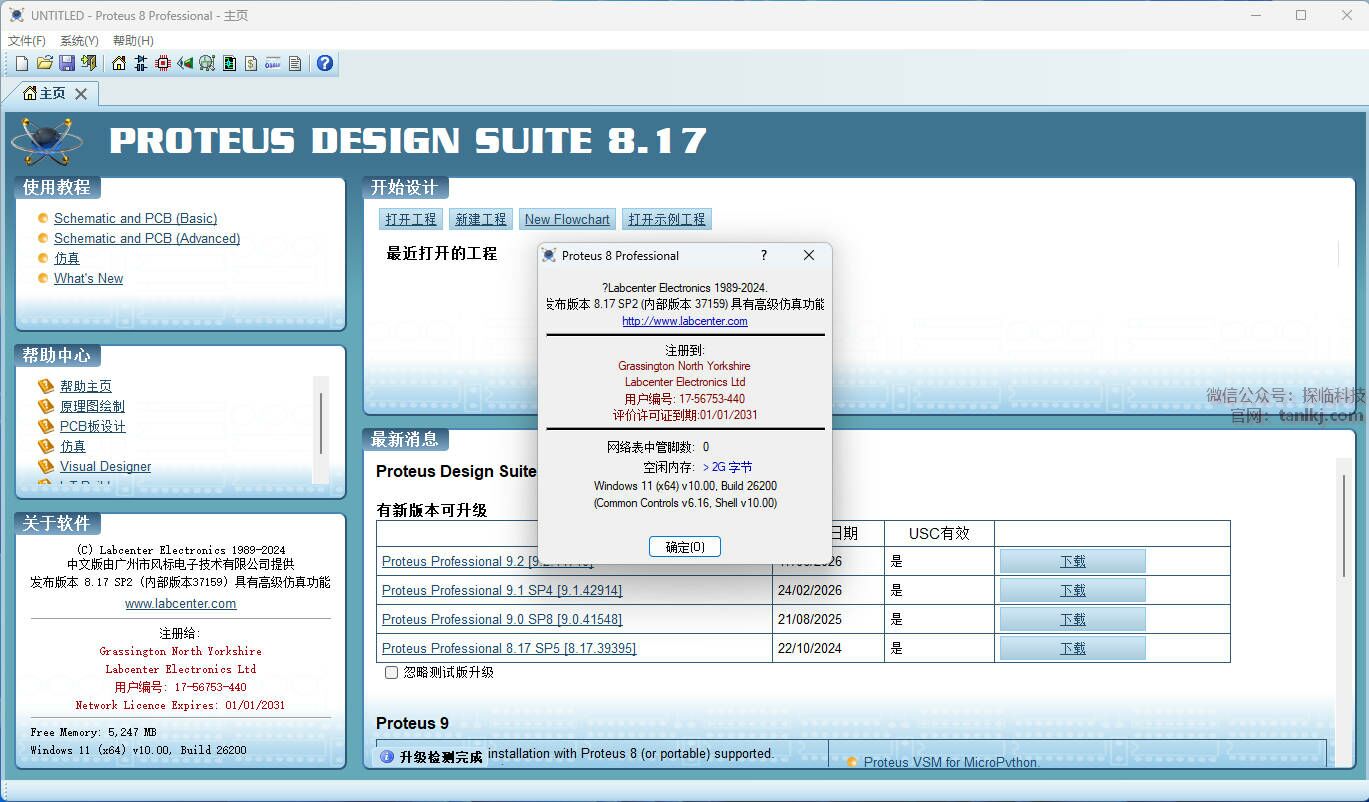This screenshot has width=1369, height=802.
Task: Click the book icon beside PCB板设计
Action: (x=45, y=426)
